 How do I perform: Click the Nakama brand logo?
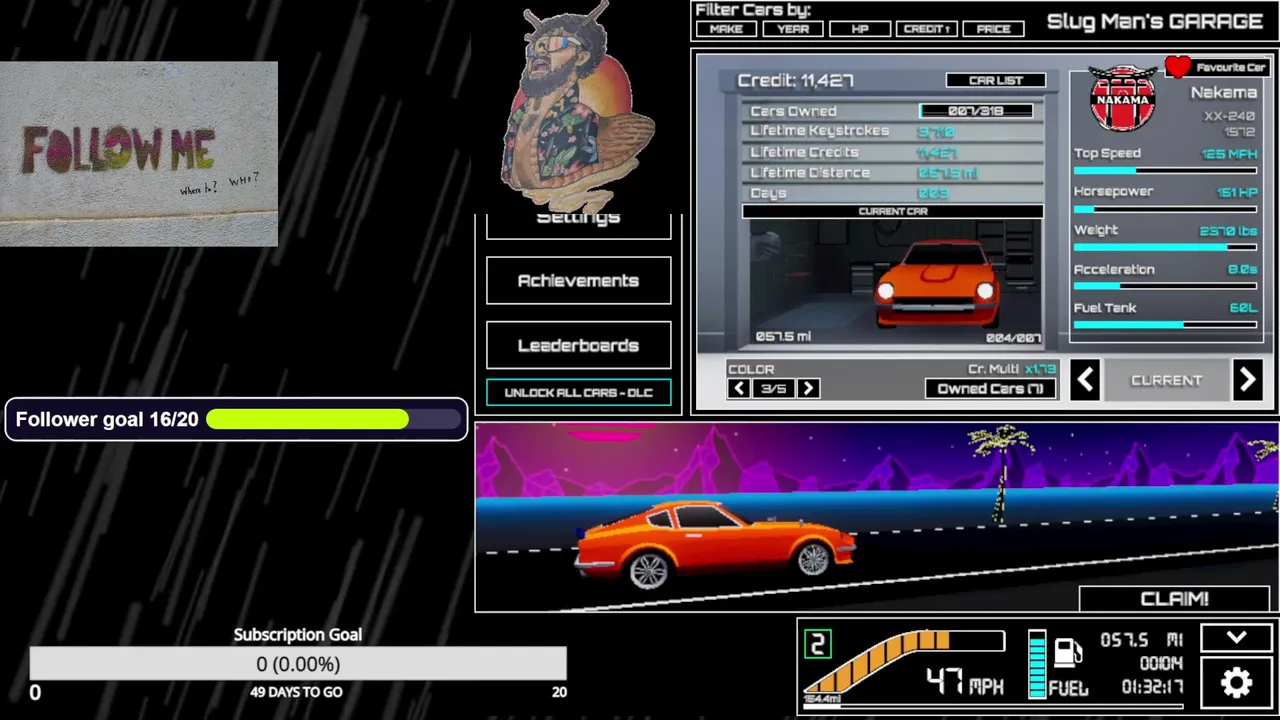pos(1122,98)
